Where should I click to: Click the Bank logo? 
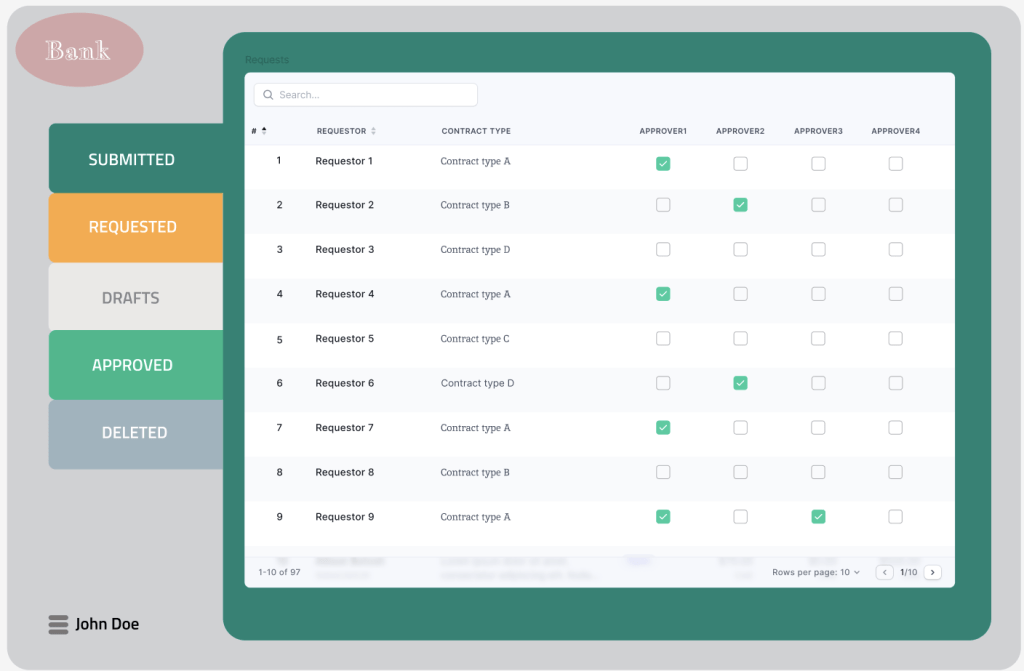79,50
